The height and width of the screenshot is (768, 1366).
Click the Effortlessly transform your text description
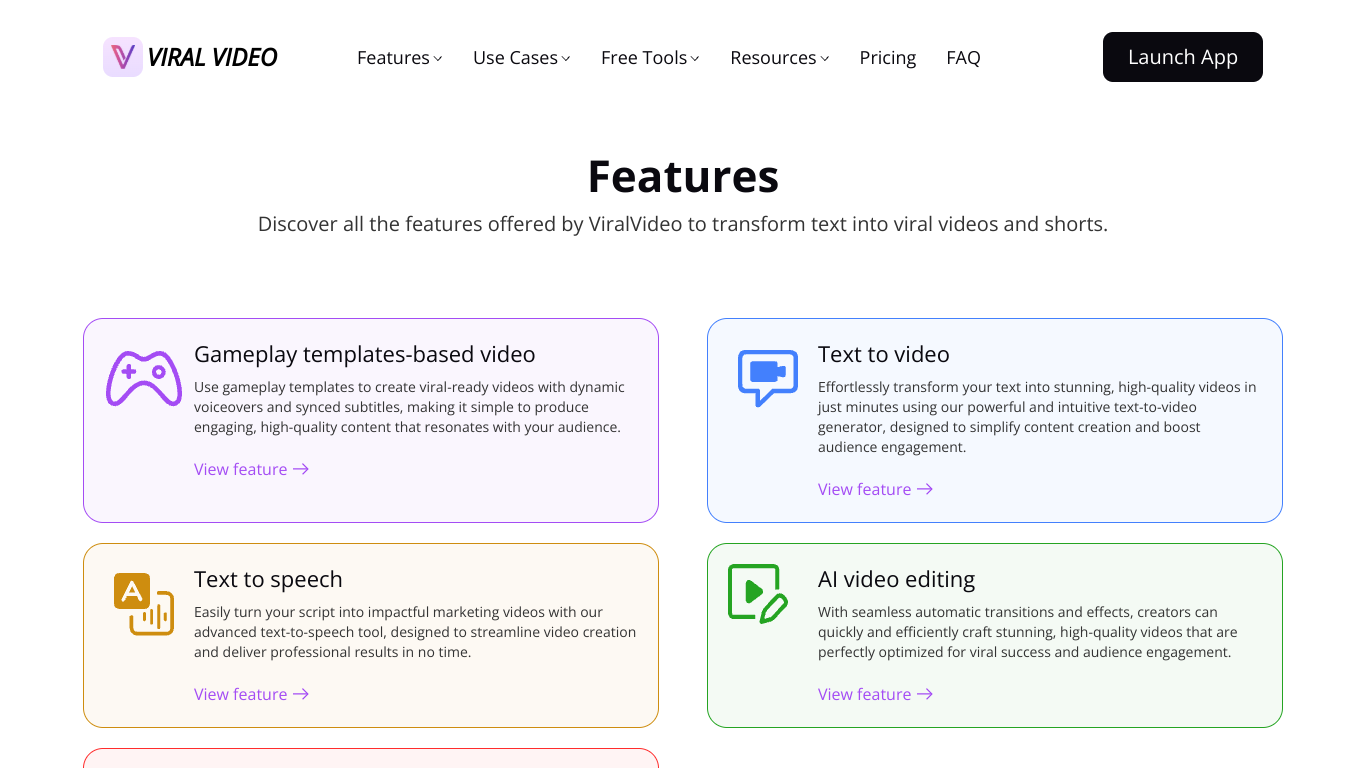(1037, 417)
